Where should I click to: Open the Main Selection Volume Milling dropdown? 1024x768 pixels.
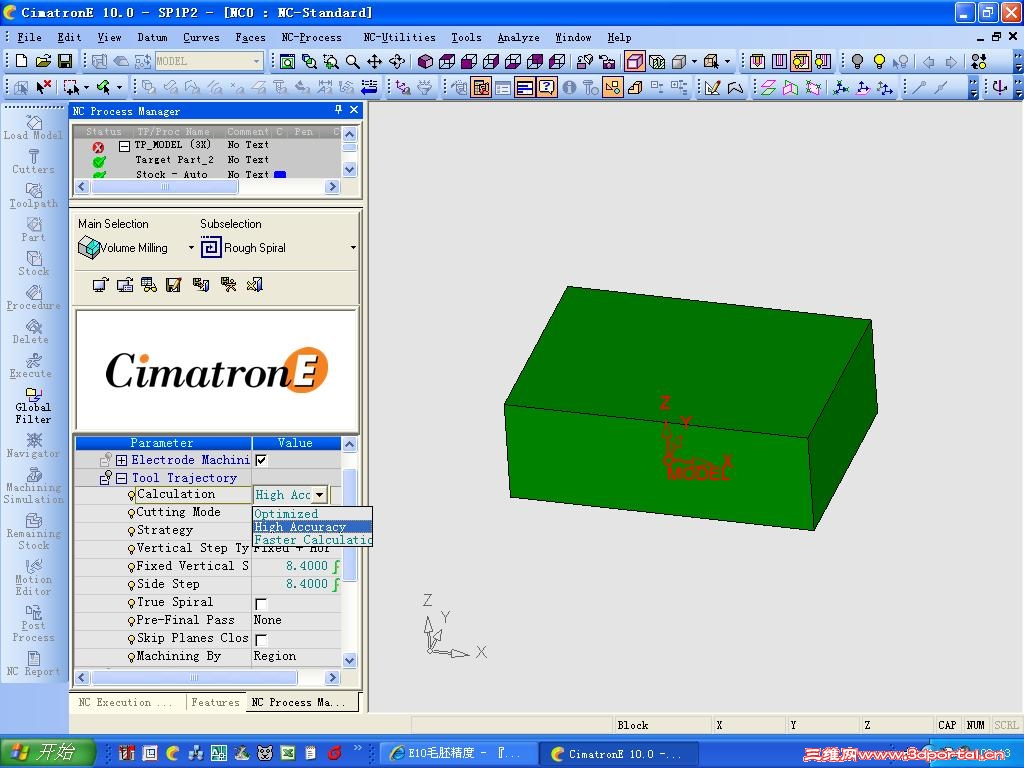click(191, 248)
